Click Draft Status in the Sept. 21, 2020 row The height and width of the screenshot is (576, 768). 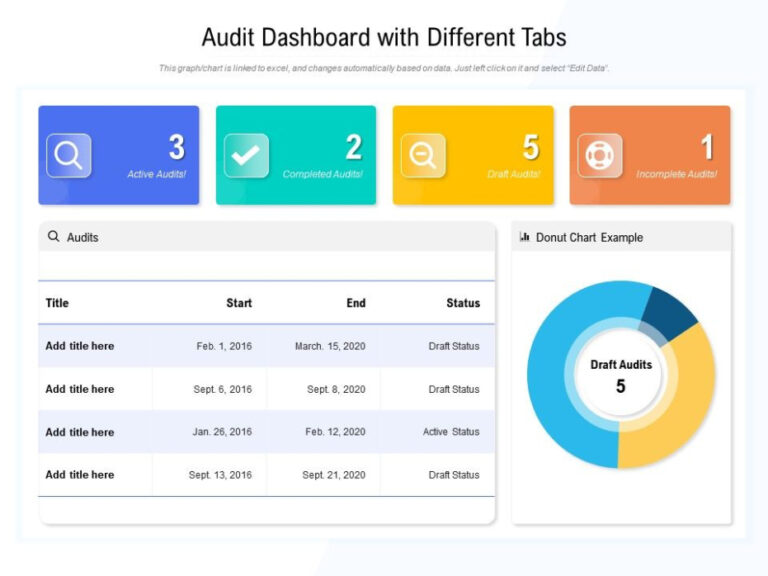454,475
